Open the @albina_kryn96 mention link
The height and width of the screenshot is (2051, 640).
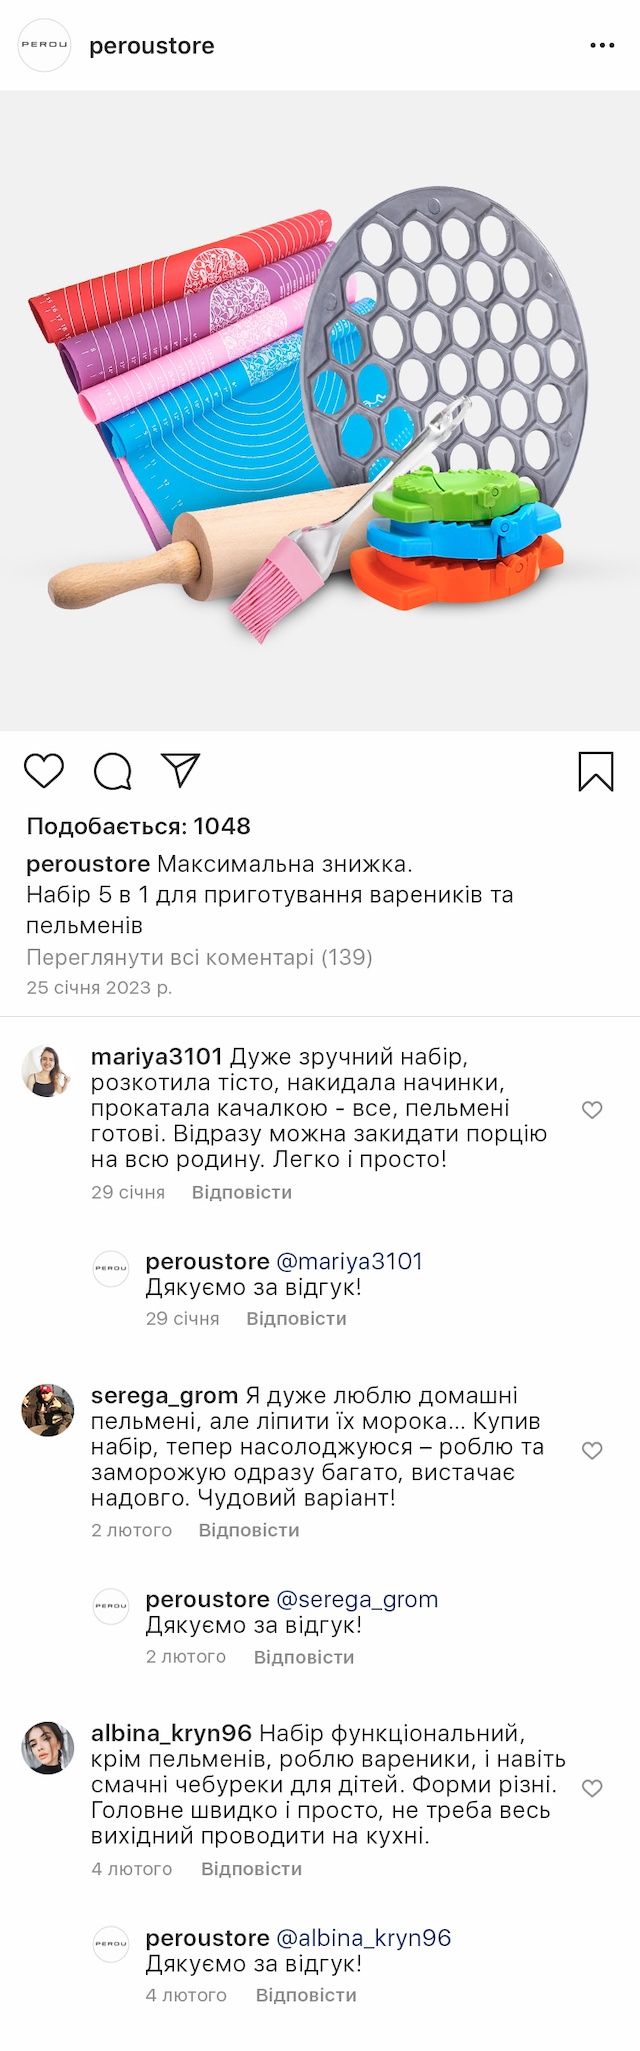coord(363,1937)
